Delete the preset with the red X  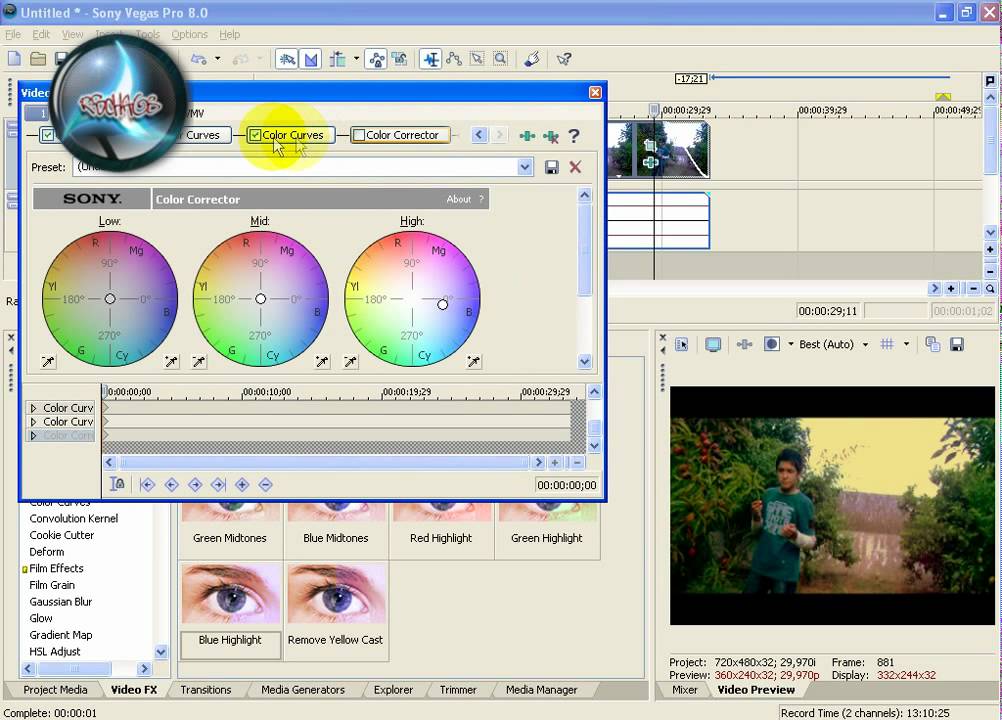pyautogui.click(x=575, y=167)
